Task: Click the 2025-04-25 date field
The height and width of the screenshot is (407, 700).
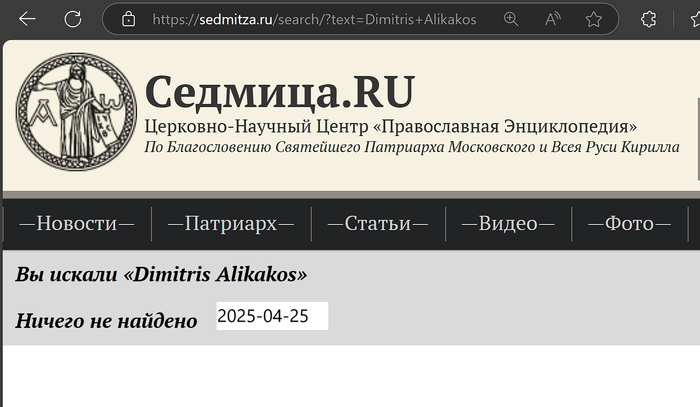Action: [x=271, y=316]
